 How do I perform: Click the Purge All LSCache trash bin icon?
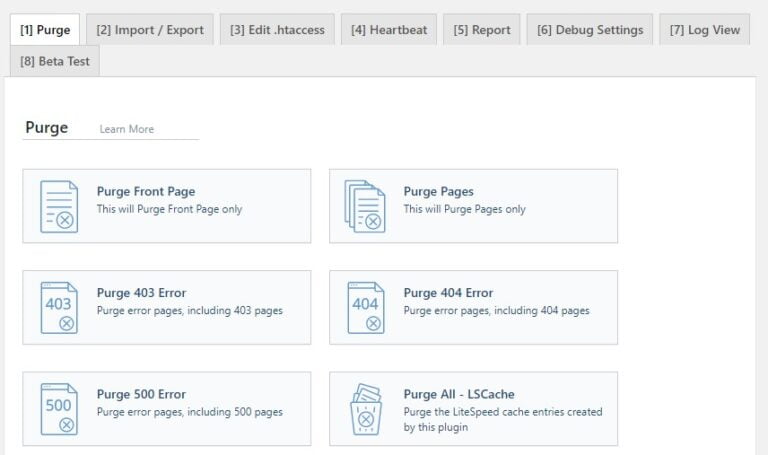[365, 409]
